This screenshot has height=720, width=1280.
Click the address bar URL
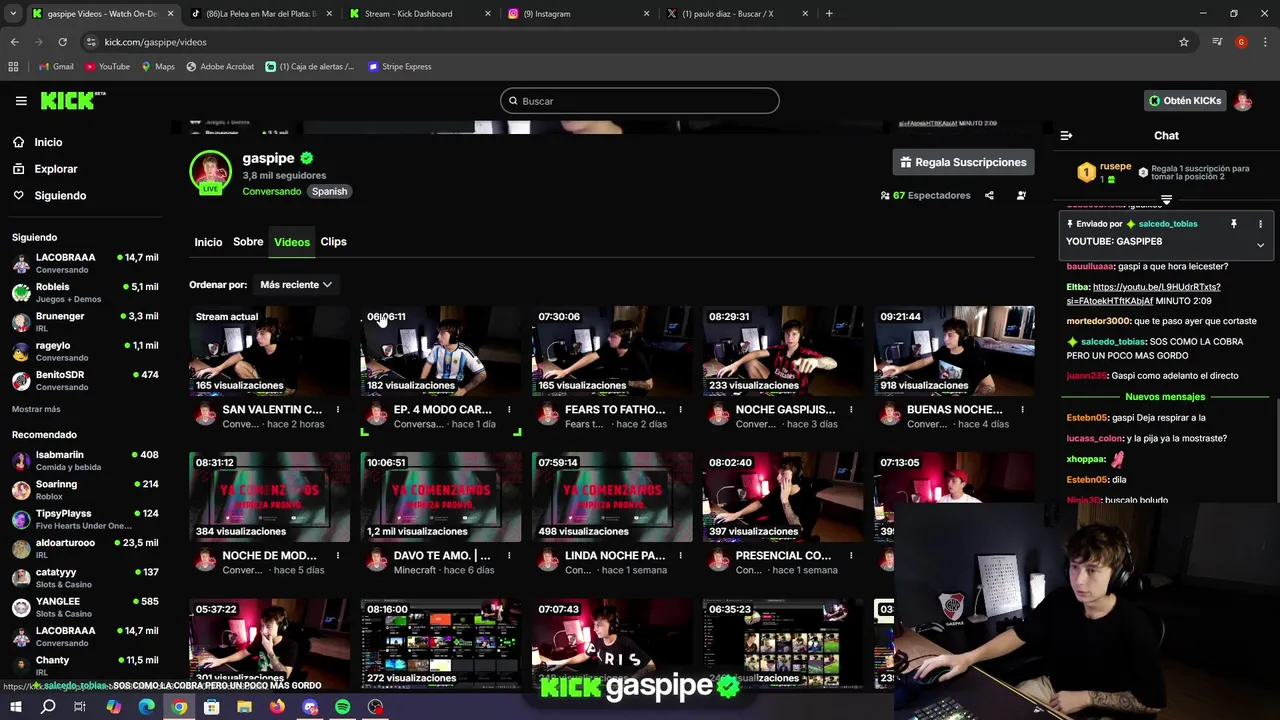pos(155,42)
